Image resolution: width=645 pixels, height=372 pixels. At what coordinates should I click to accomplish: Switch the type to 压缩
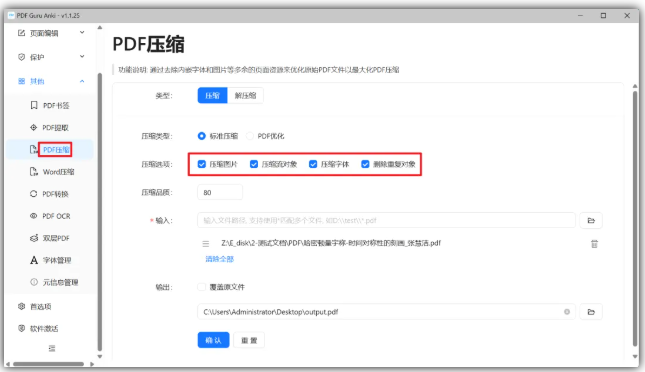coord(212,95)
